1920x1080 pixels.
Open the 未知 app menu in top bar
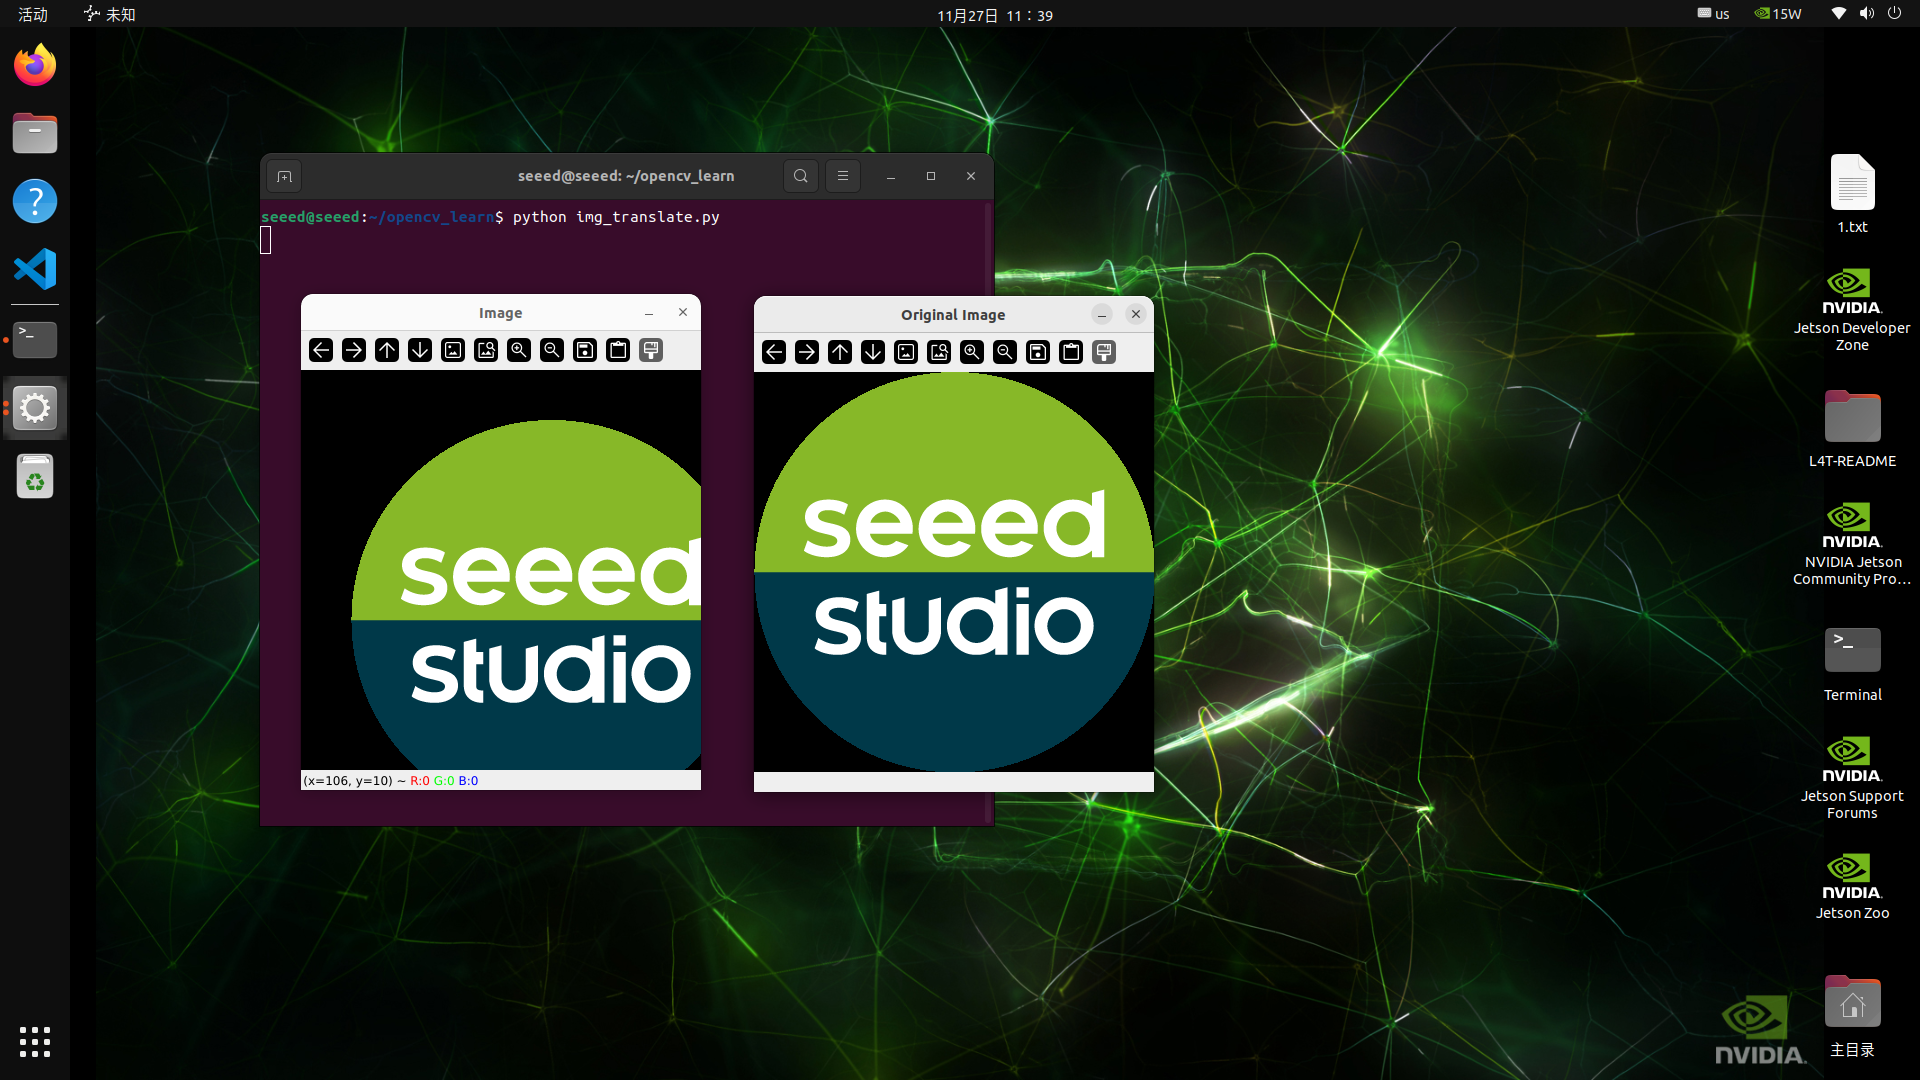point(110,14)
